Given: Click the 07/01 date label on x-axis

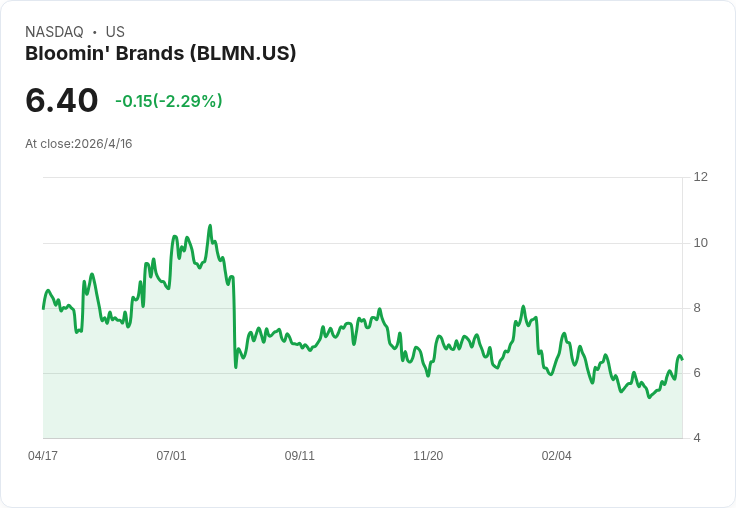Looking at the screenshot, I should point(171,456).
